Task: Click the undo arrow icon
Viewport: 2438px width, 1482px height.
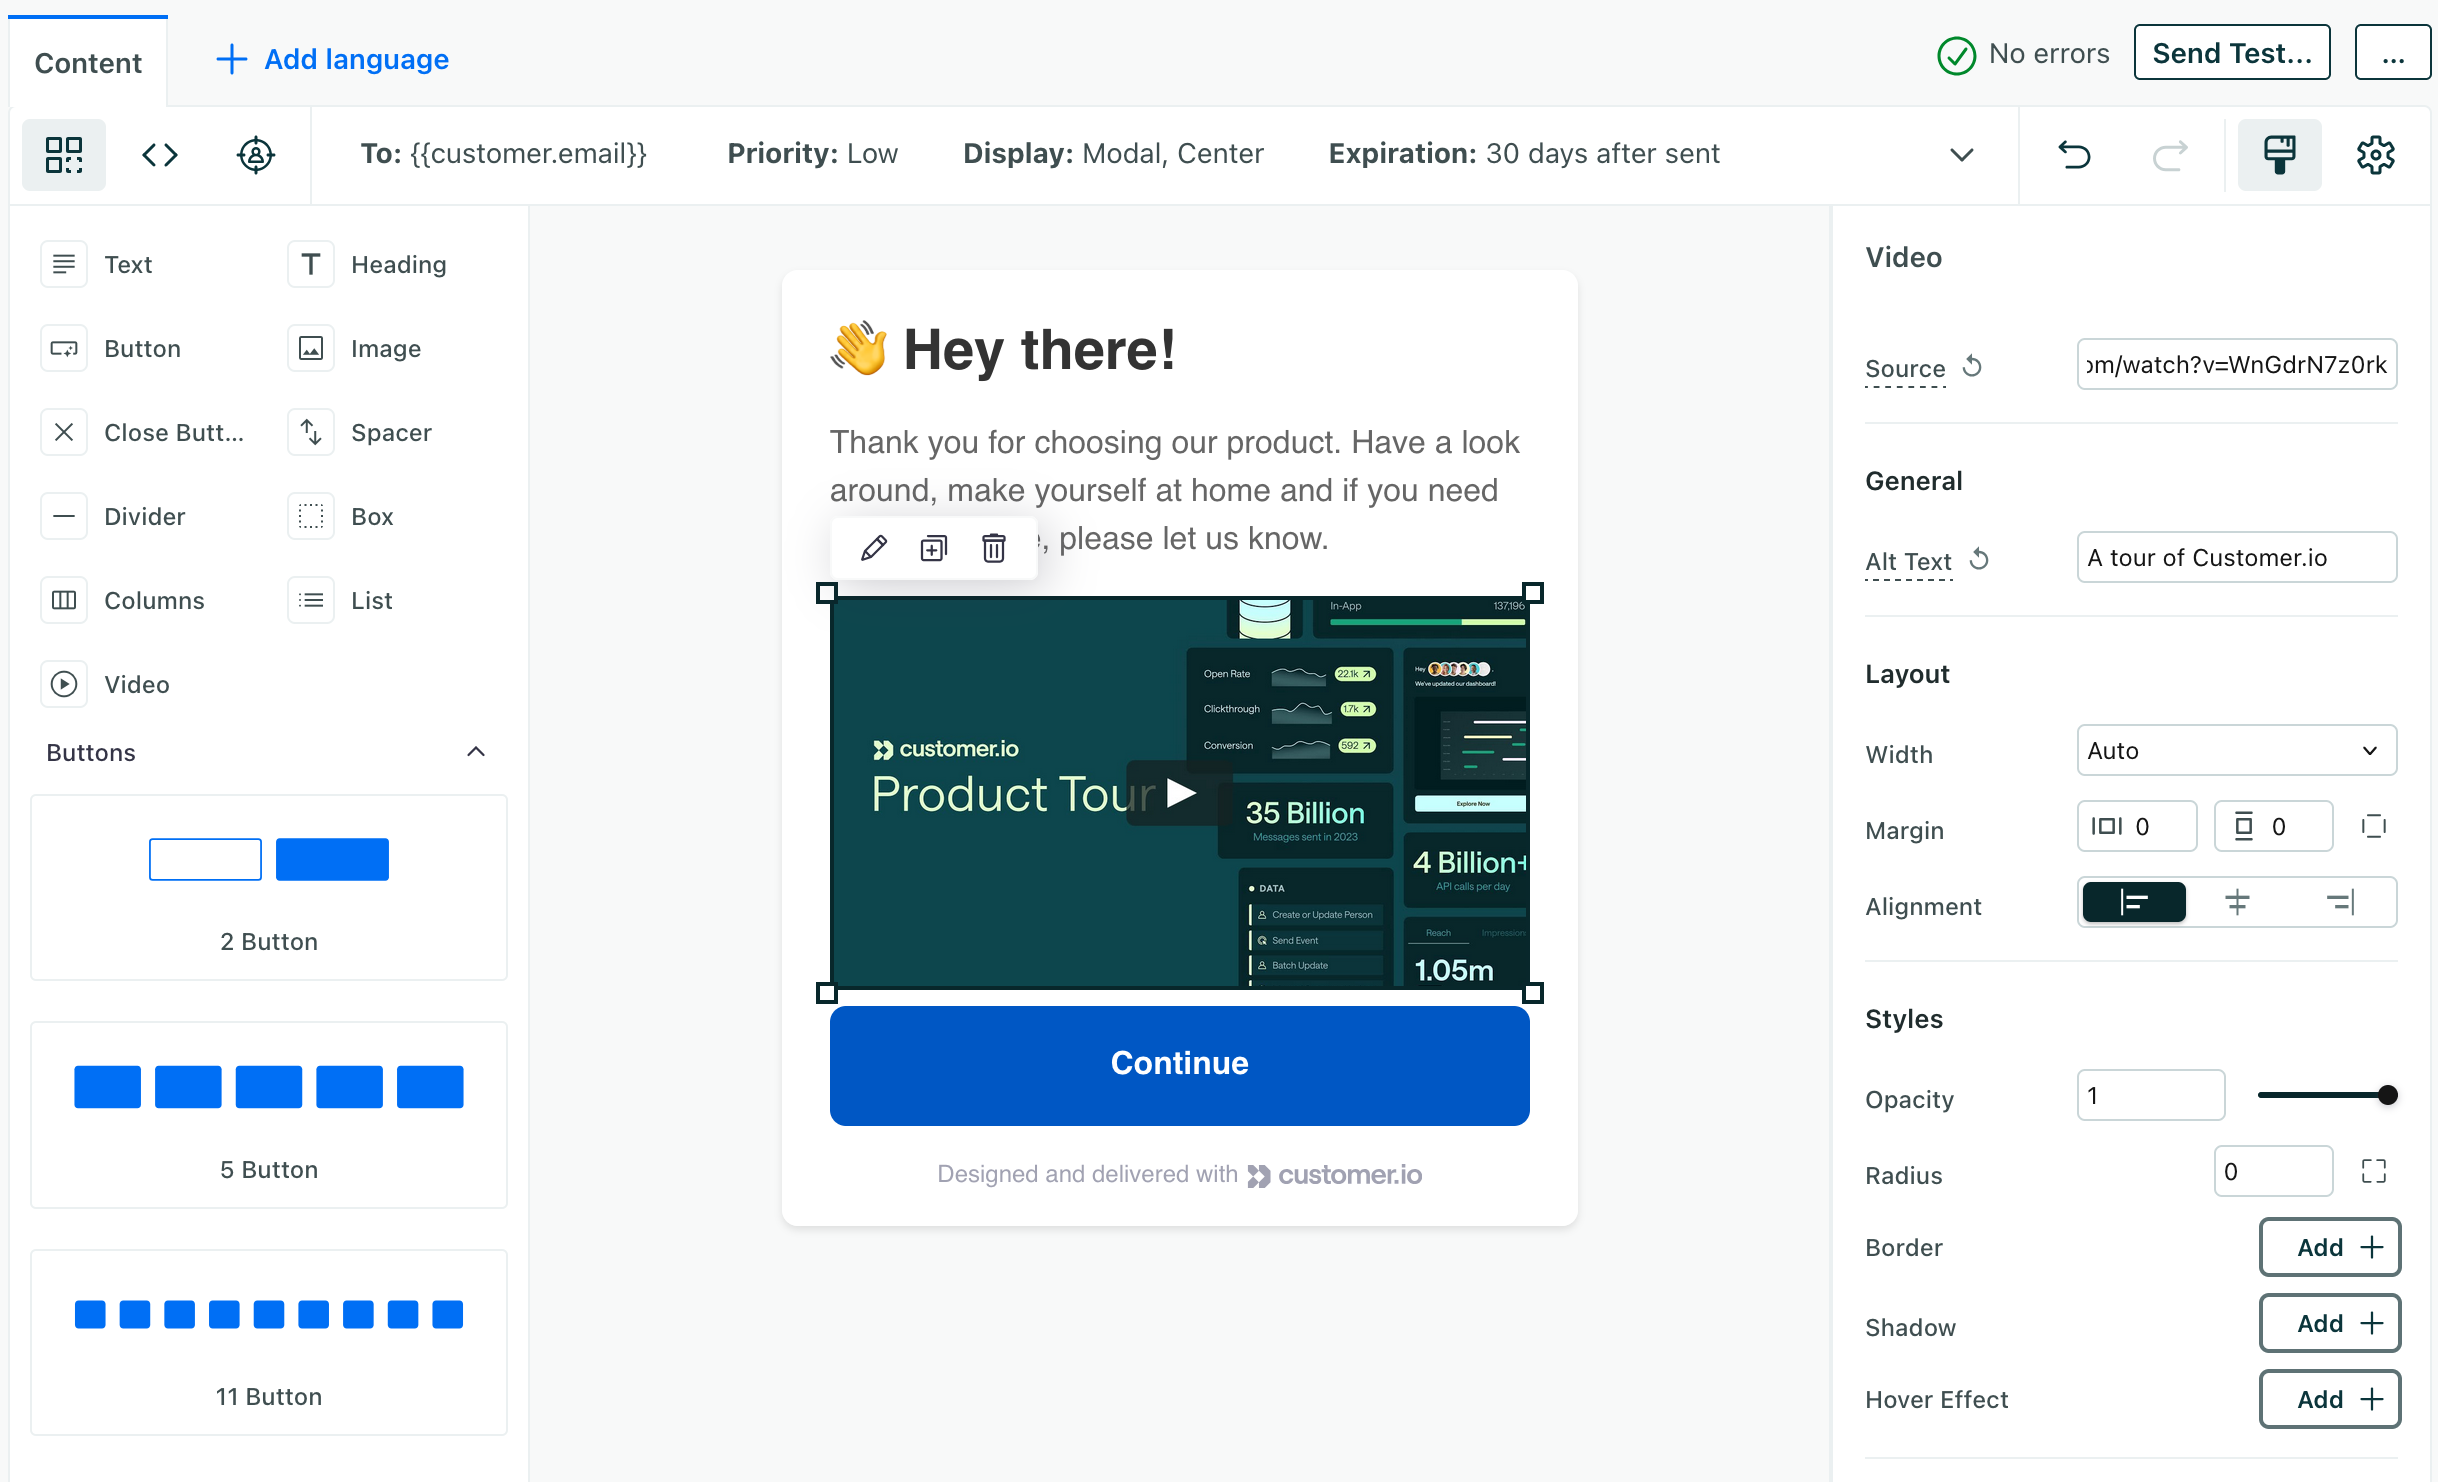Action: tap(2075, 155)
